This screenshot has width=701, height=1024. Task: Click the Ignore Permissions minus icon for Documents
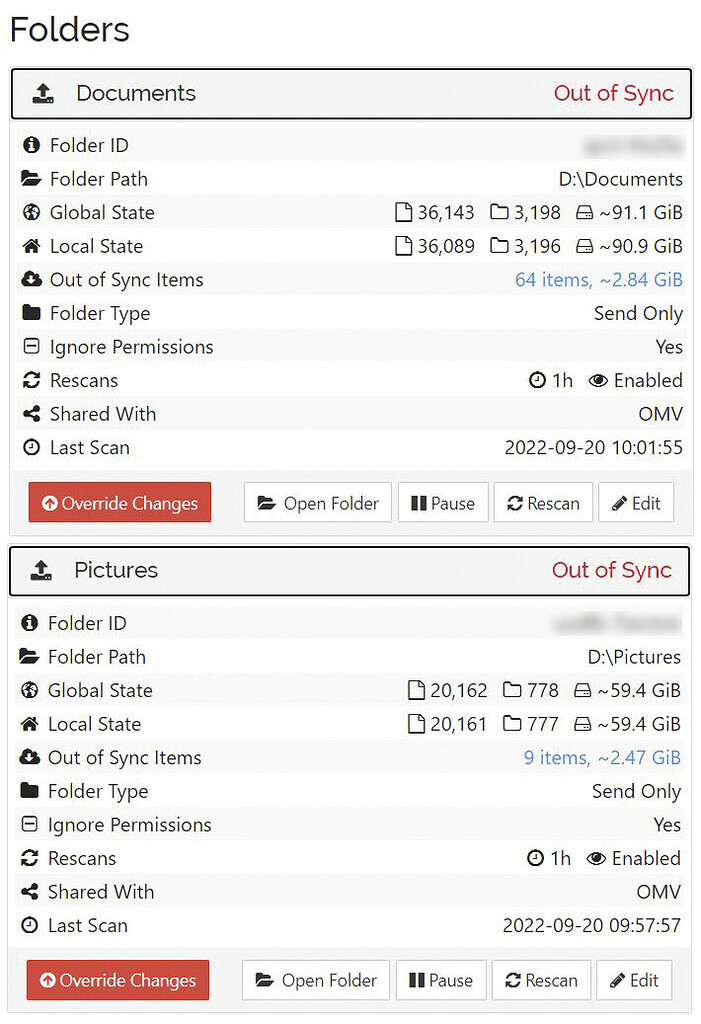click(x=29, y=347)
